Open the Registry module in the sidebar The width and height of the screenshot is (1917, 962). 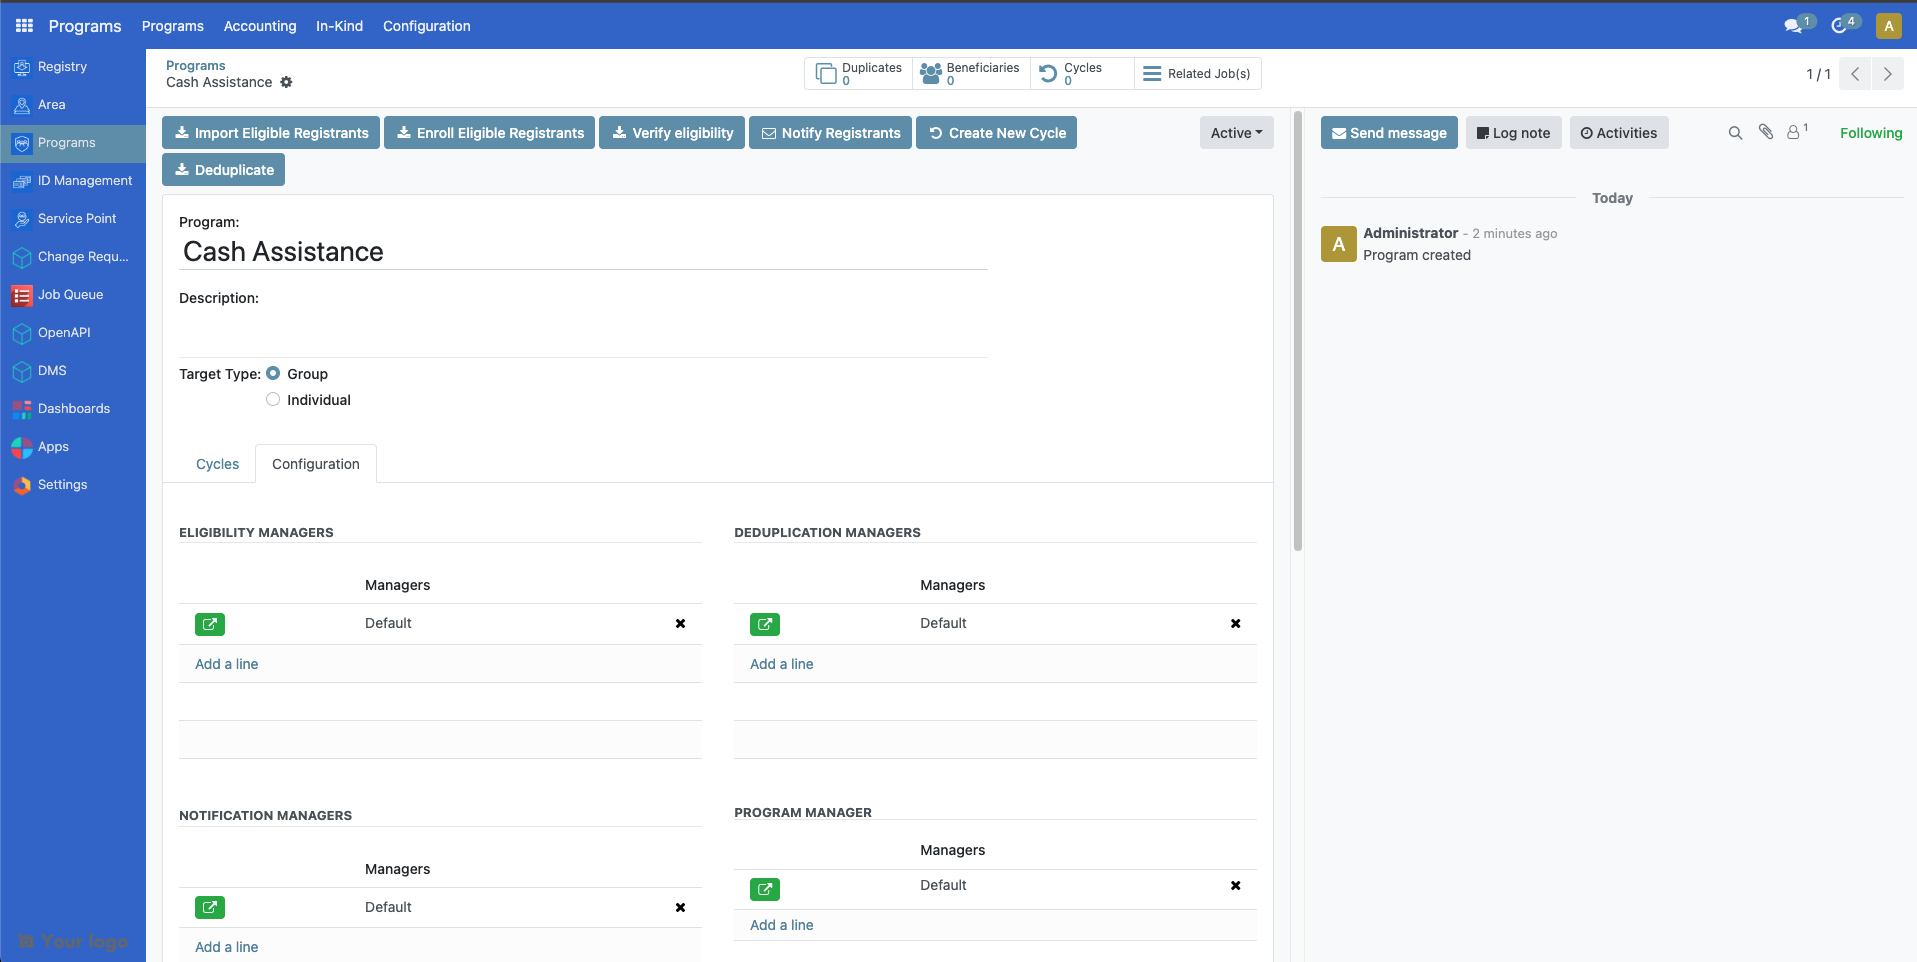click(x=62, y=66)
